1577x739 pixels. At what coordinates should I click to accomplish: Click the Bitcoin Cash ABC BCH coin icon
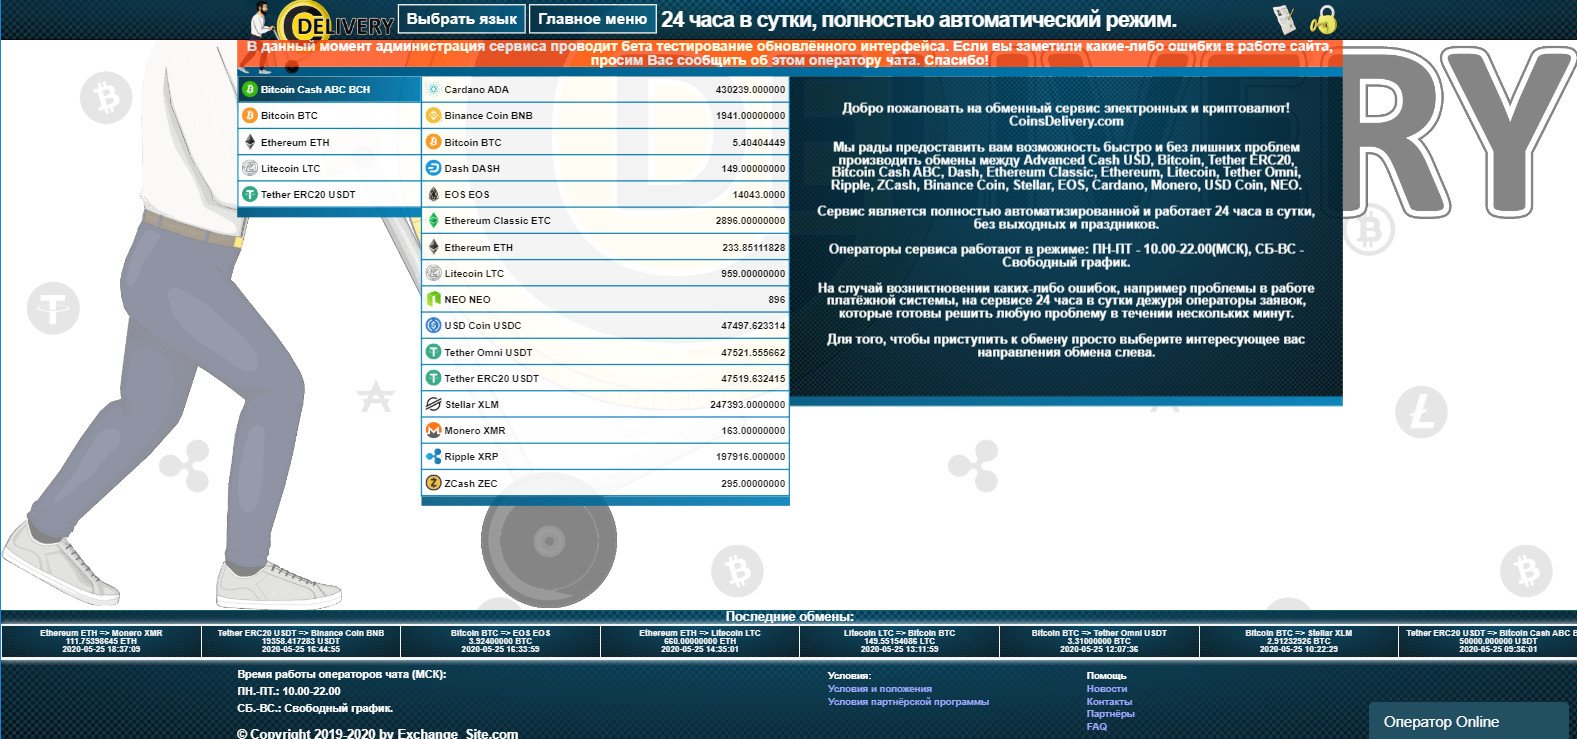[249, 89]
